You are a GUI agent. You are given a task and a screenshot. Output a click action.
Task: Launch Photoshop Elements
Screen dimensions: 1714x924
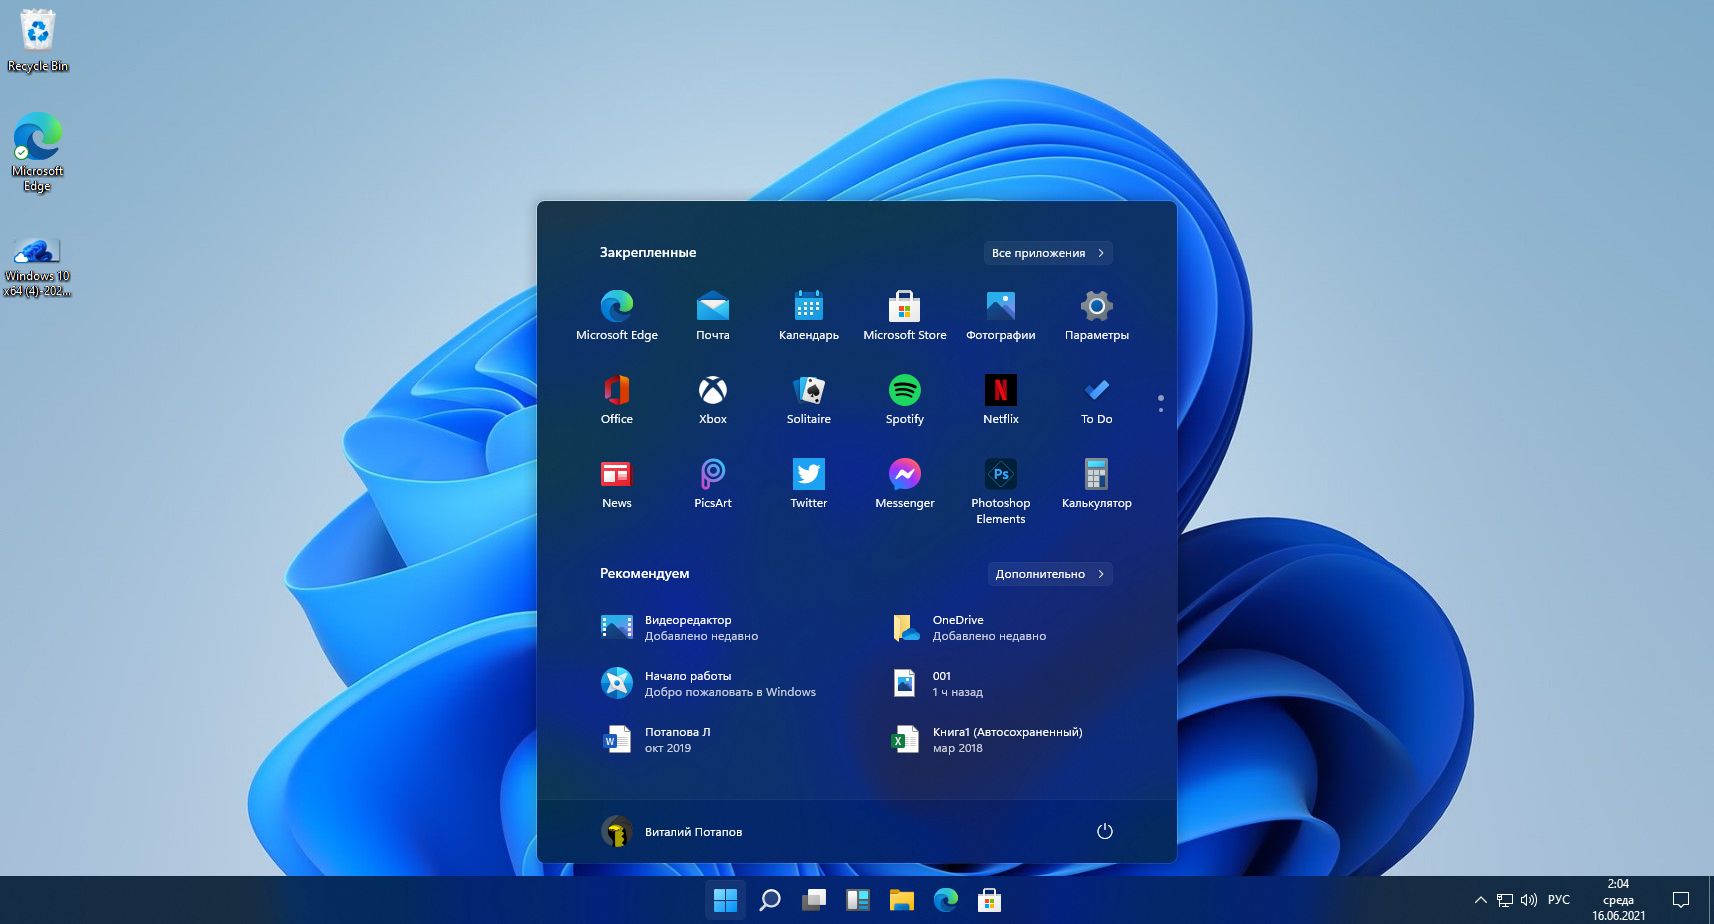click(x=1001, y=491)
